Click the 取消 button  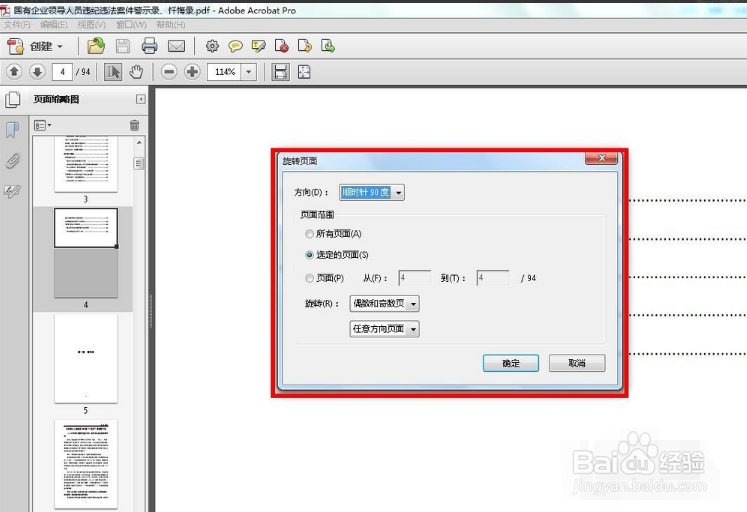577,363
